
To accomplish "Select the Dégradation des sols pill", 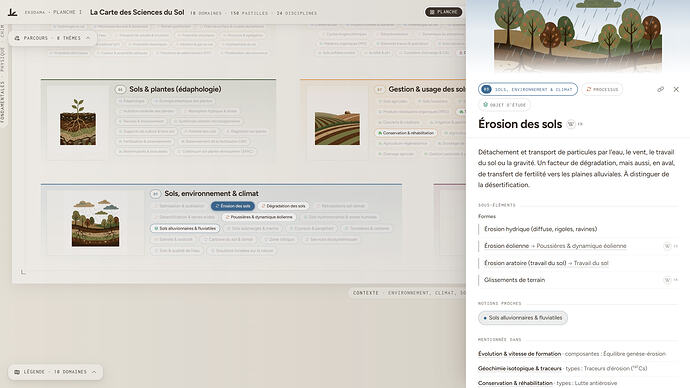I will coord(283,206).
